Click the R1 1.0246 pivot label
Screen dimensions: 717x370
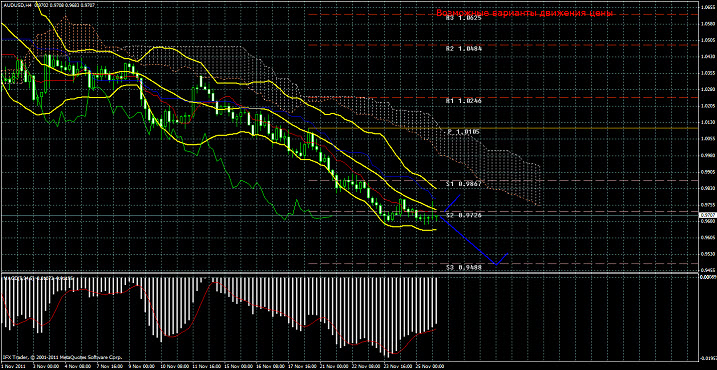pyautogui.click(x=463, y=100)
